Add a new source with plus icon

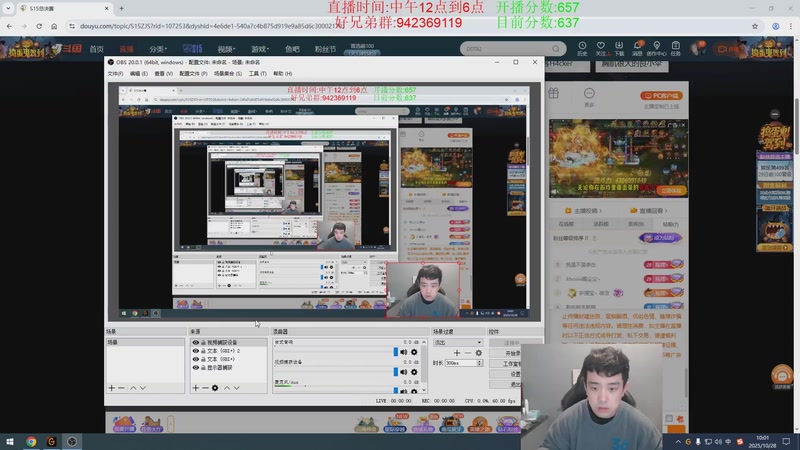195,388
